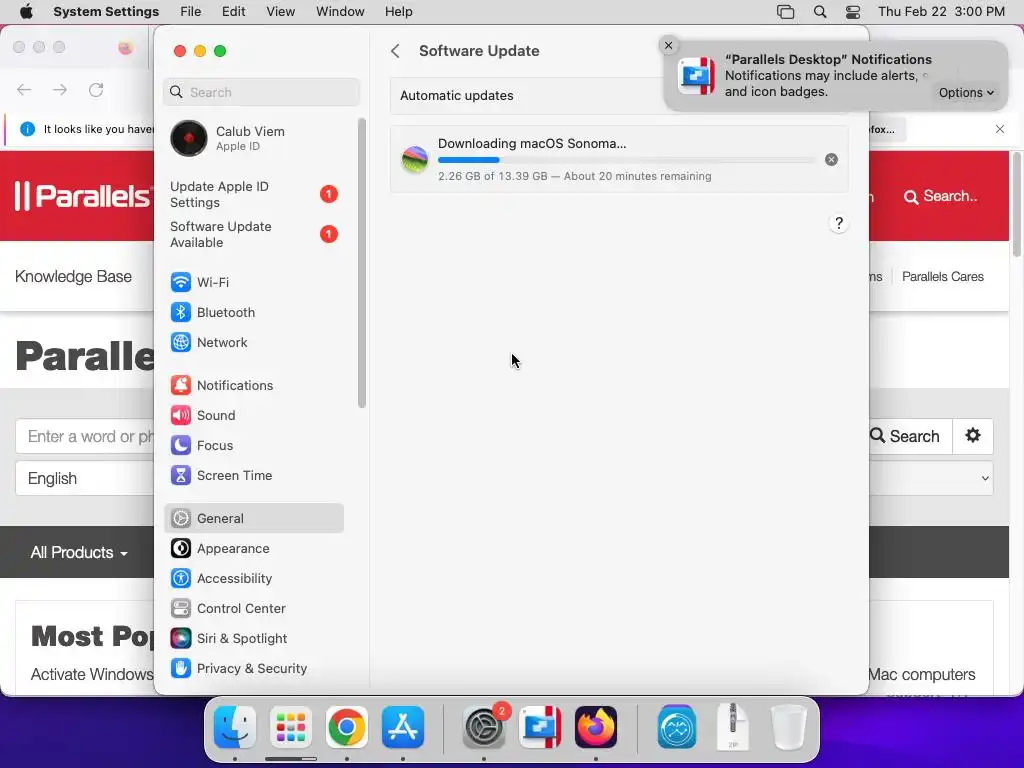The image size is (1024, 768).
Task: Open Firefox from the Dock
Action: [596, 727]
